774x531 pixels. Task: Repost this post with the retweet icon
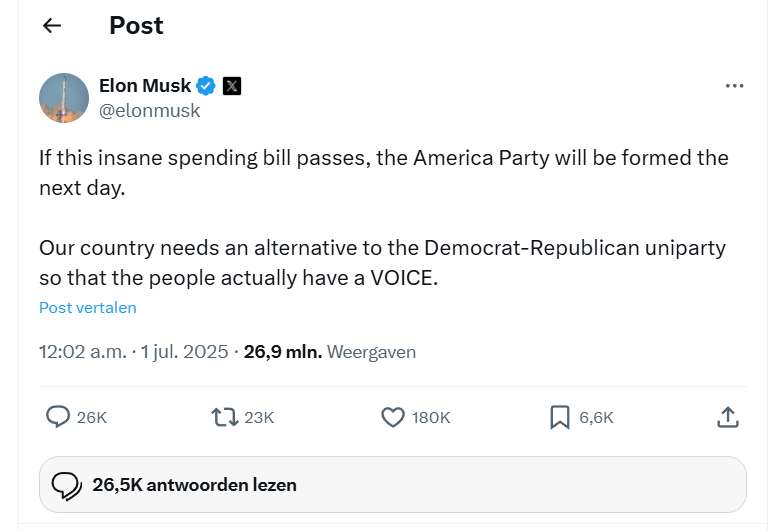click(225, 417)
